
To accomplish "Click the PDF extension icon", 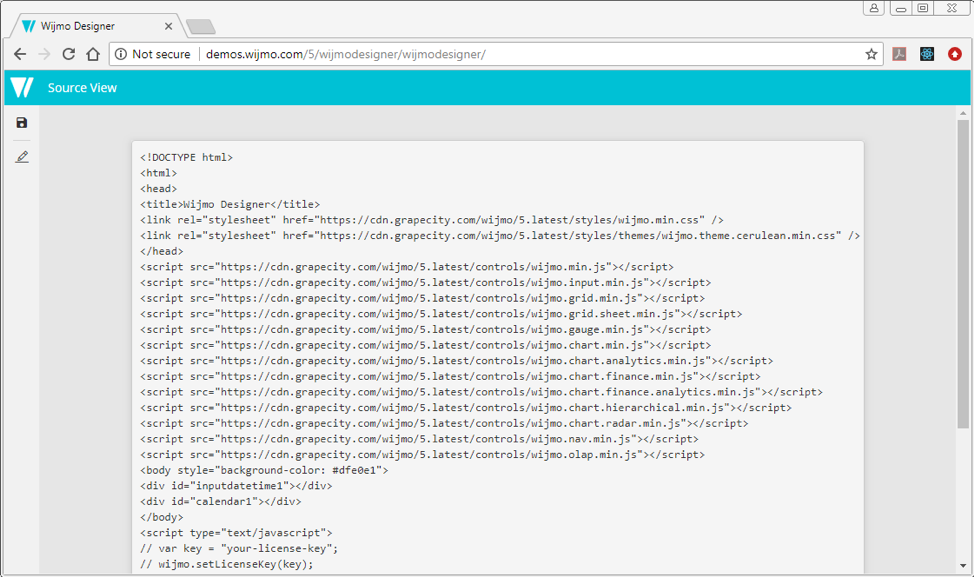I will 899,54.
